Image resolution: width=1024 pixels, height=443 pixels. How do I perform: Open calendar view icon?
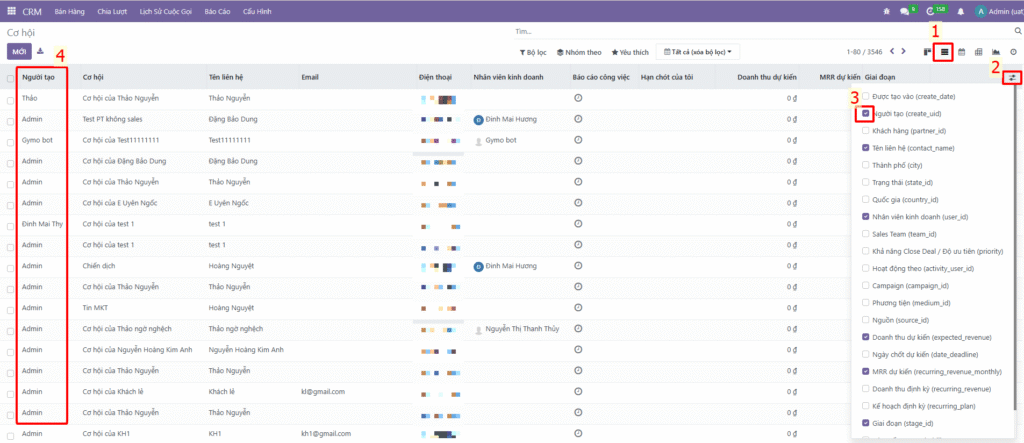961,52
